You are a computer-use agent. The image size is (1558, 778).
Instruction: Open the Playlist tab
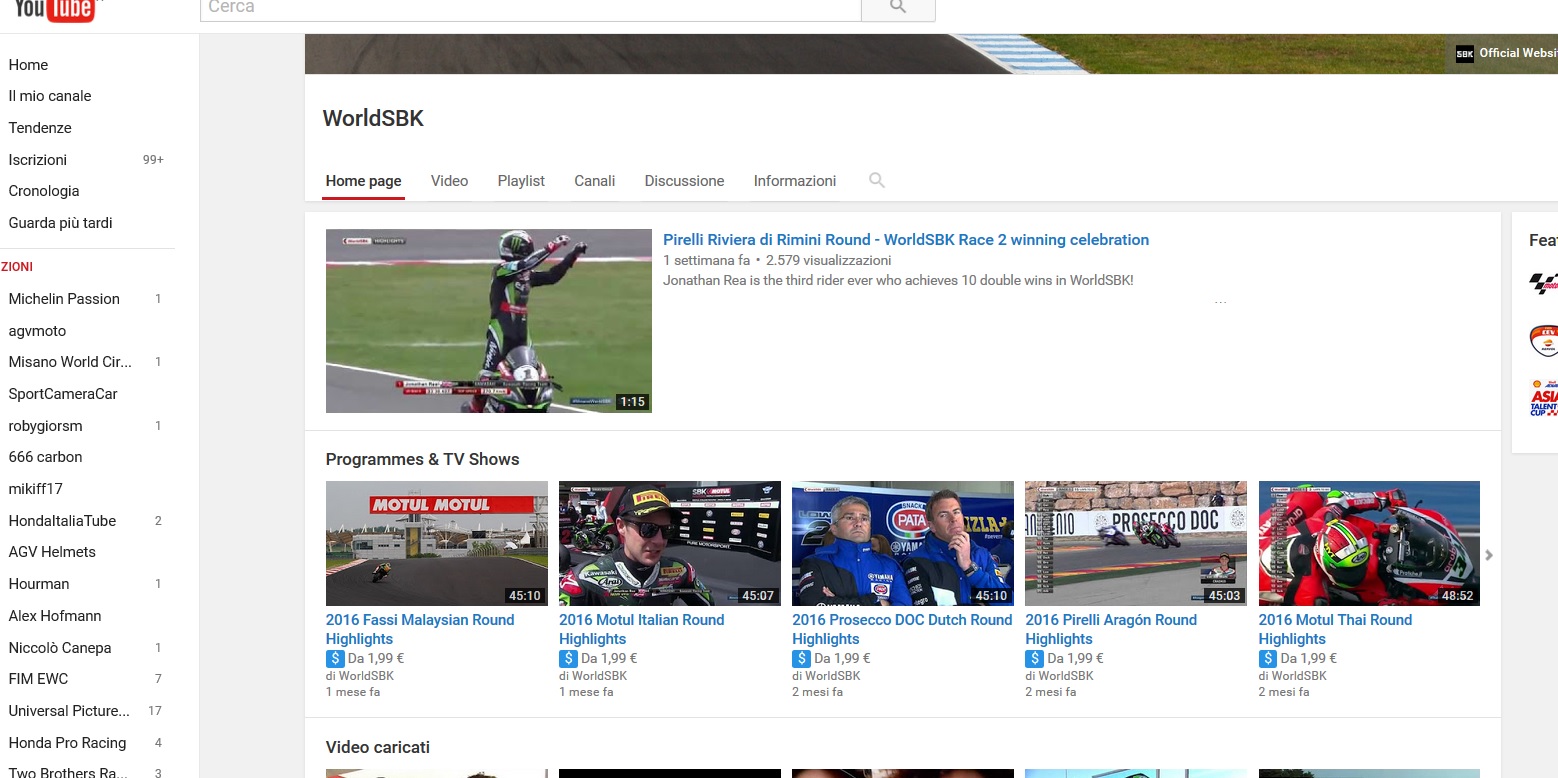pos(521,181)
